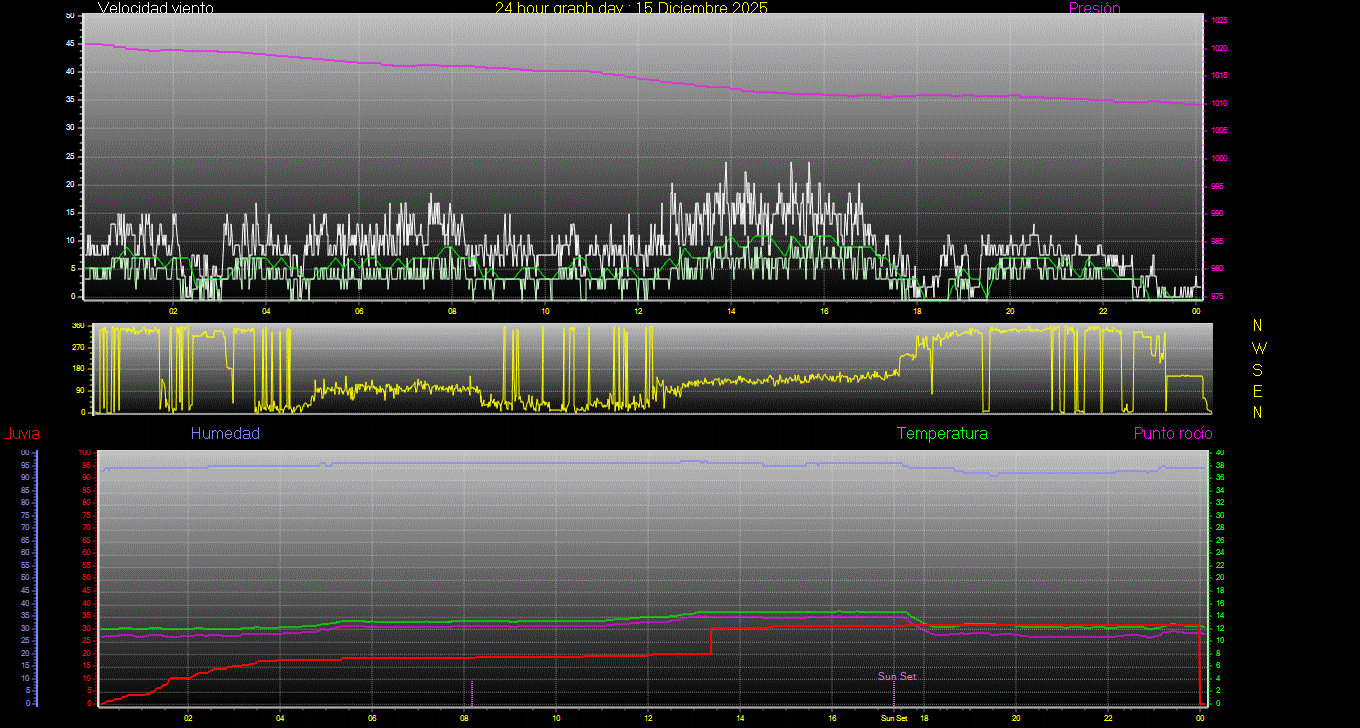Select the 24 hour graph date title
Image resolution: width=1360 pixels, height=728 pixels.
[631, 8]
